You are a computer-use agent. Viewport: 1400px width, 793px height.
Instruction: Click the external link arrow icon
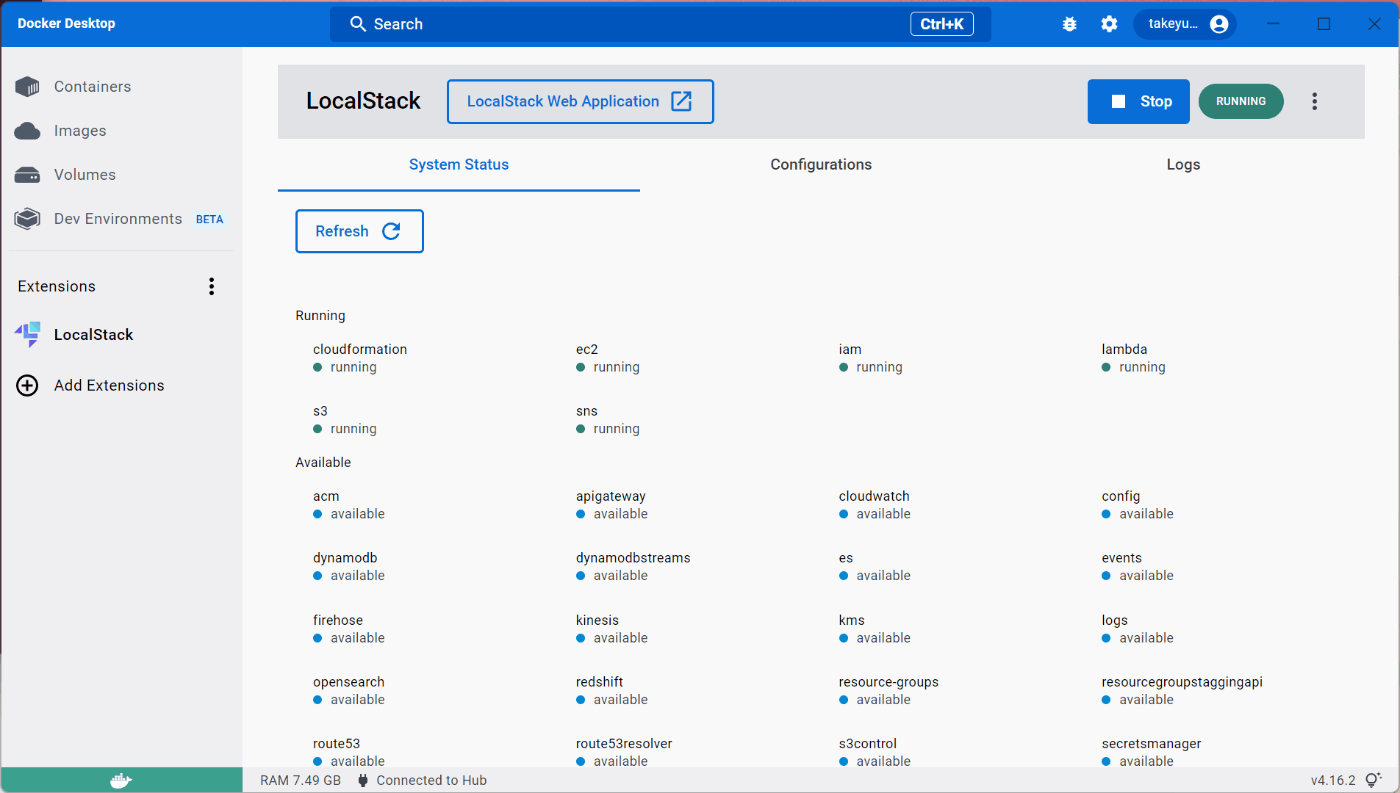coord(681,101)
